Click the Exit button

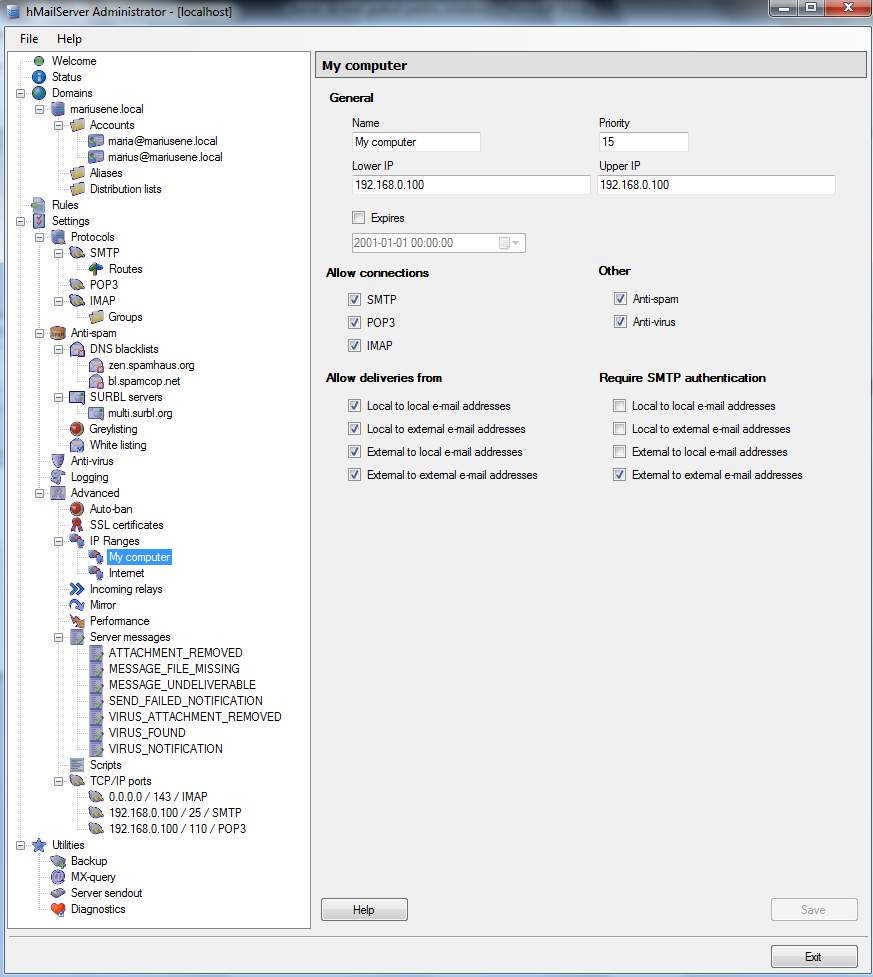pyautogui.click(x=813, y=957)
